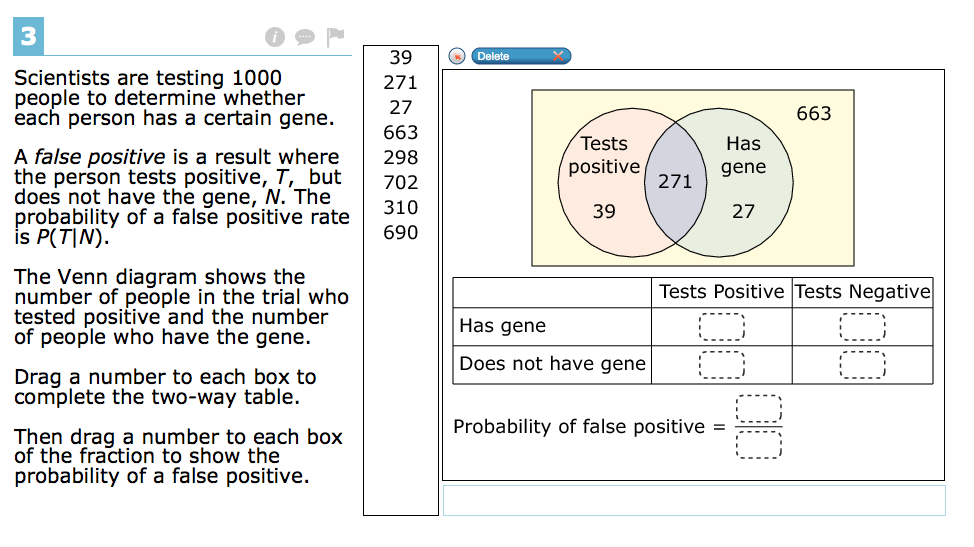Click the Has gene, Tests Negative box
The width and height of the screenshot is (974, 547).
point(862,327)
